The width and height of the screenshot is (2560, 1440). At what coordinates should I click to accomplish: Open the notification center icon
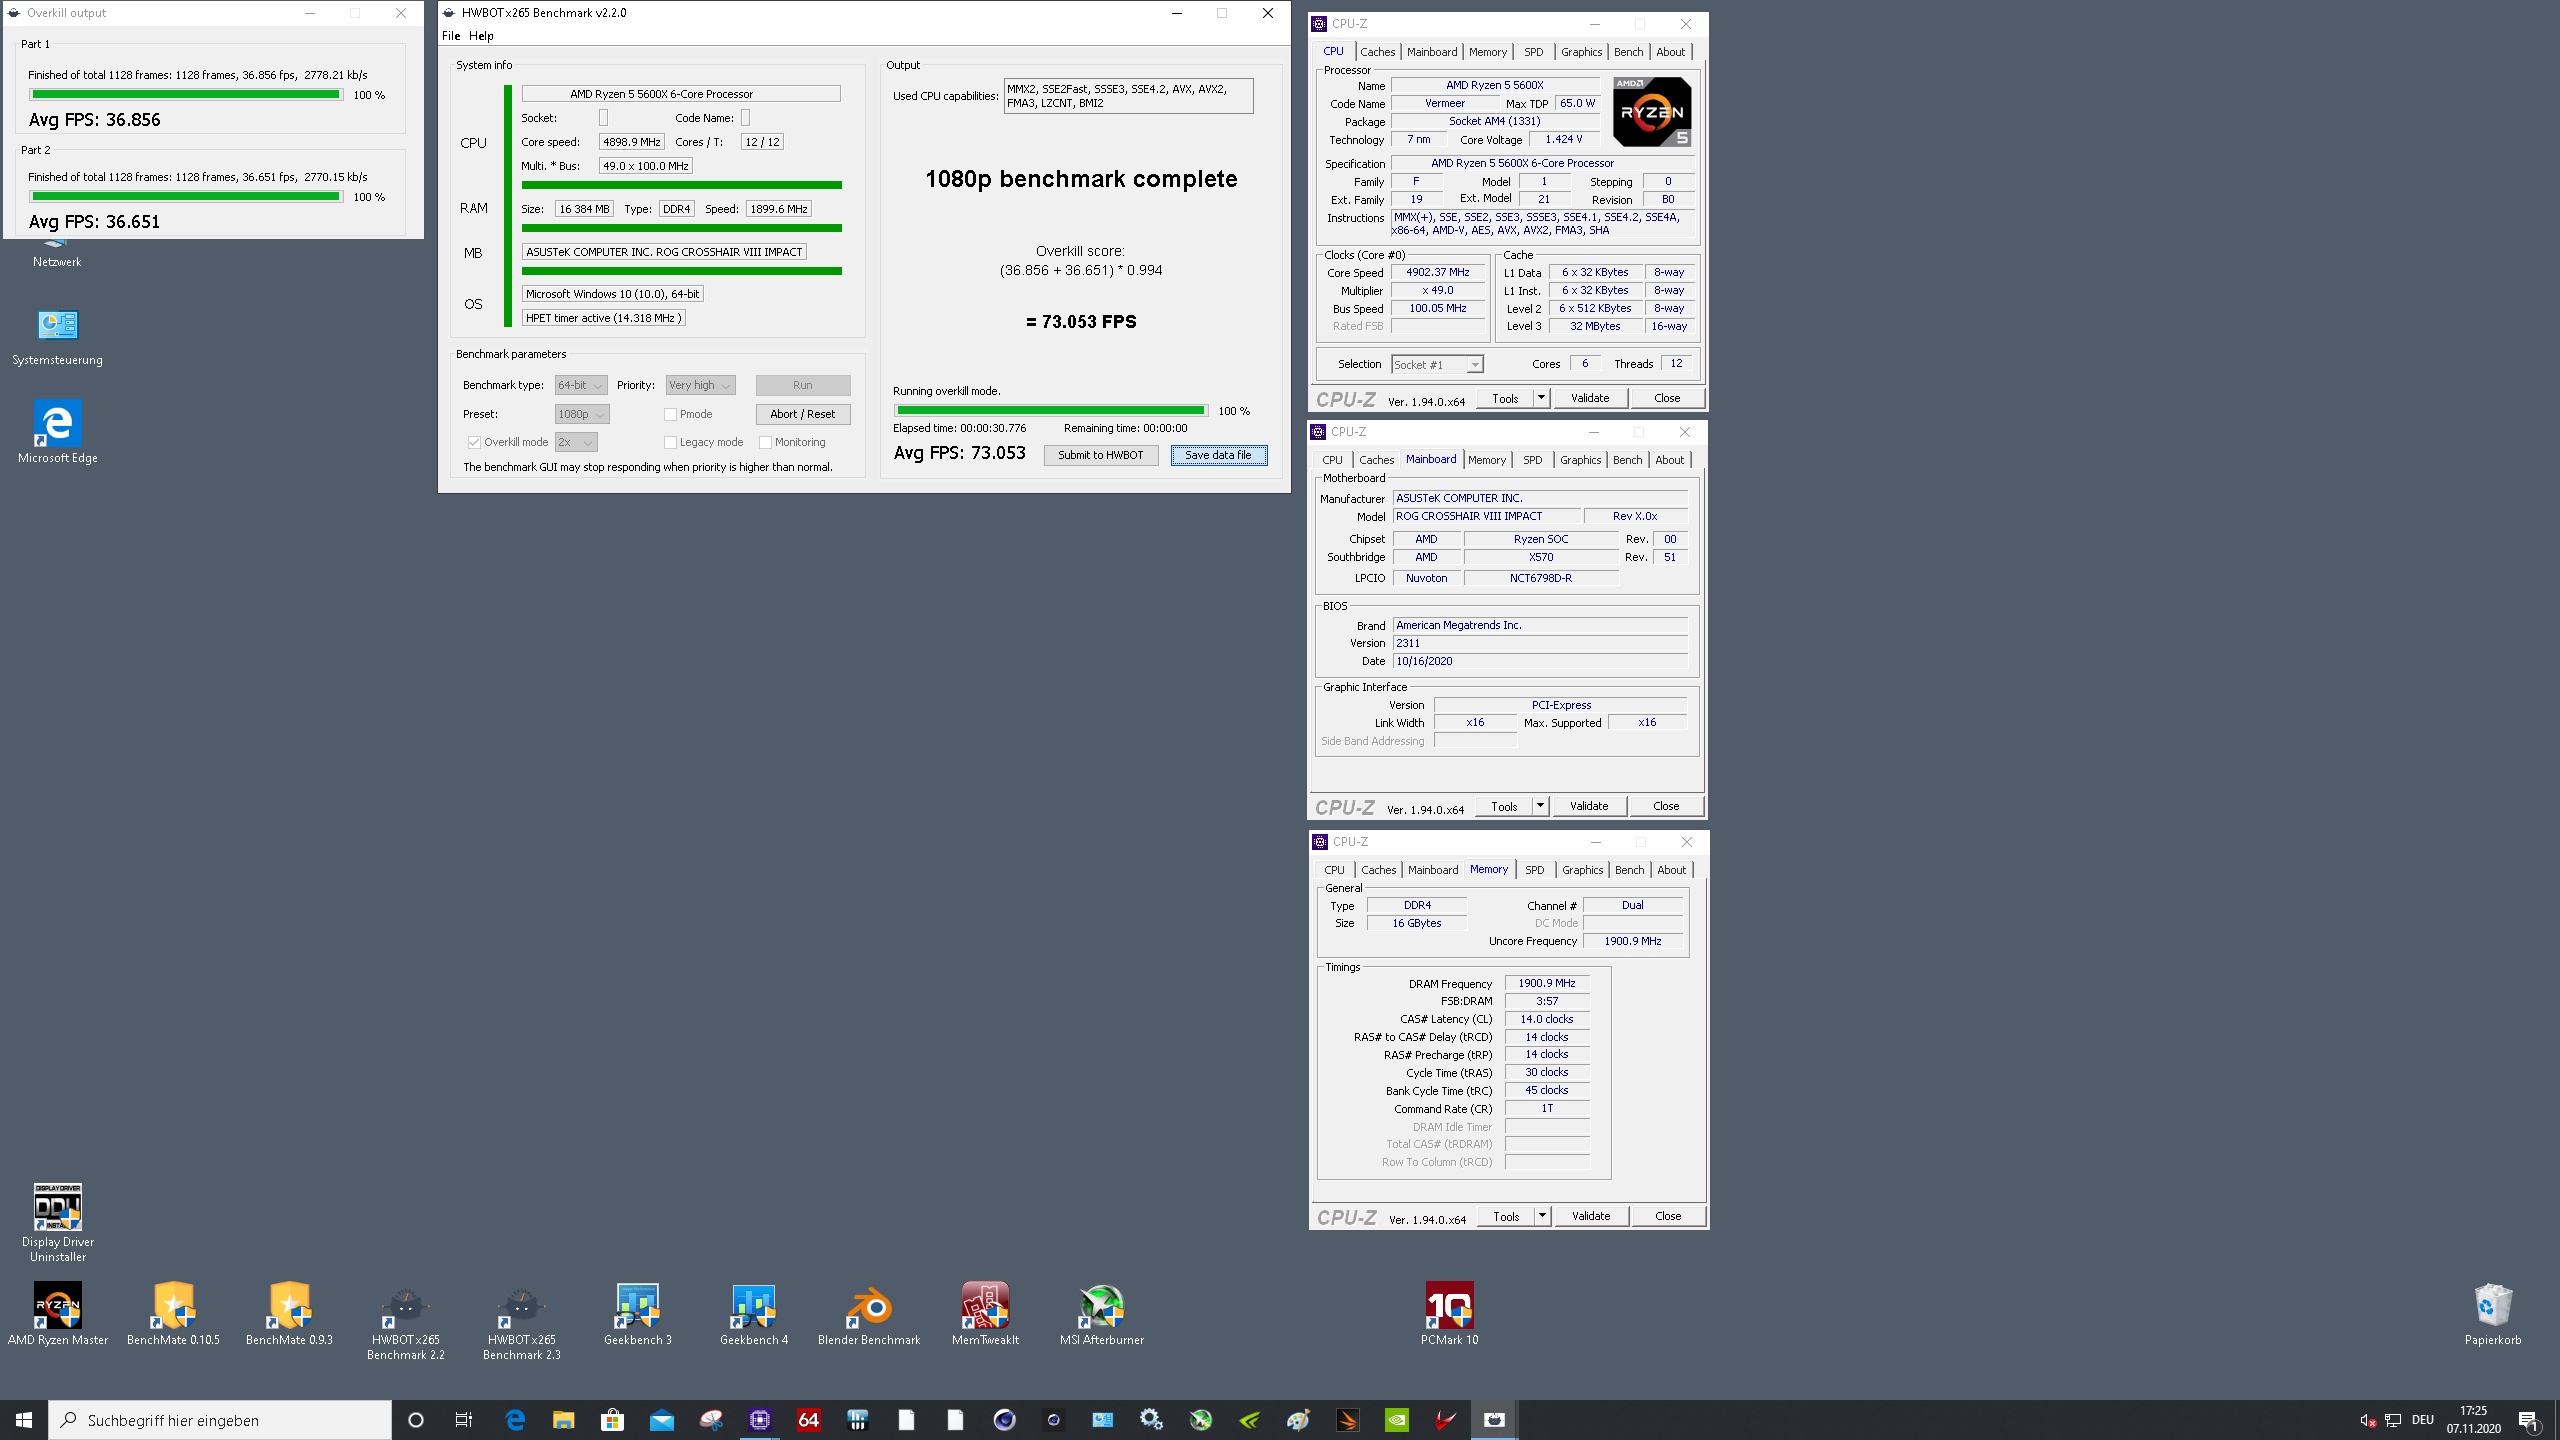pyautogui.click(x=2528, y=1420)
